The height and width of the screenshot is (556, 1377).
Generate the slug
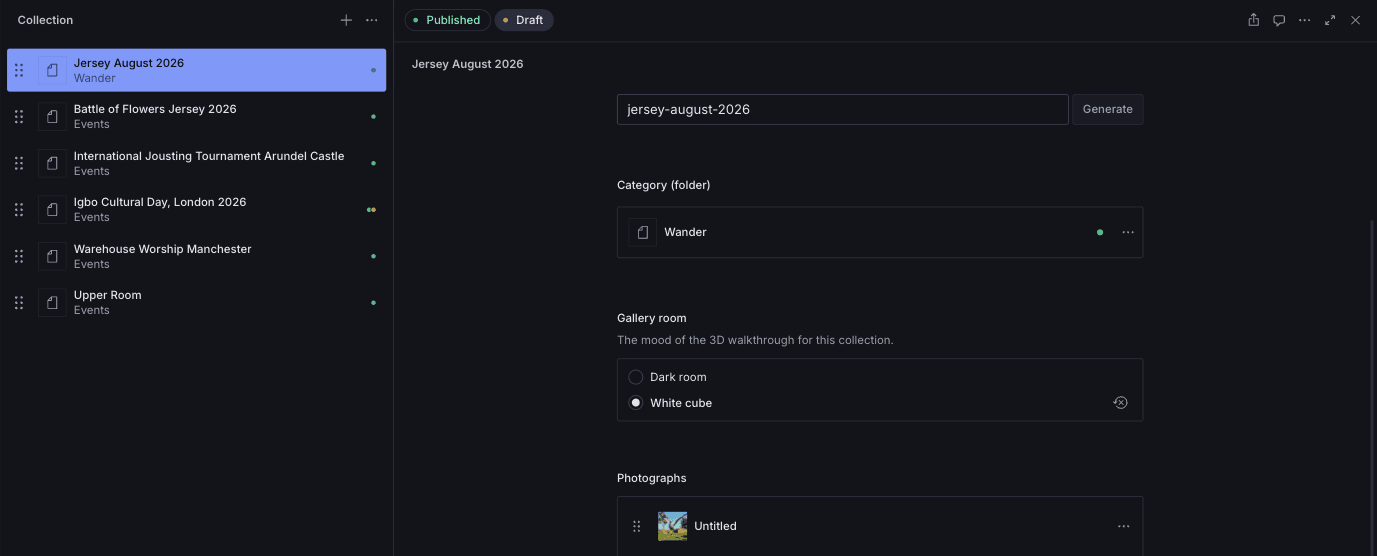(1107, 109)
